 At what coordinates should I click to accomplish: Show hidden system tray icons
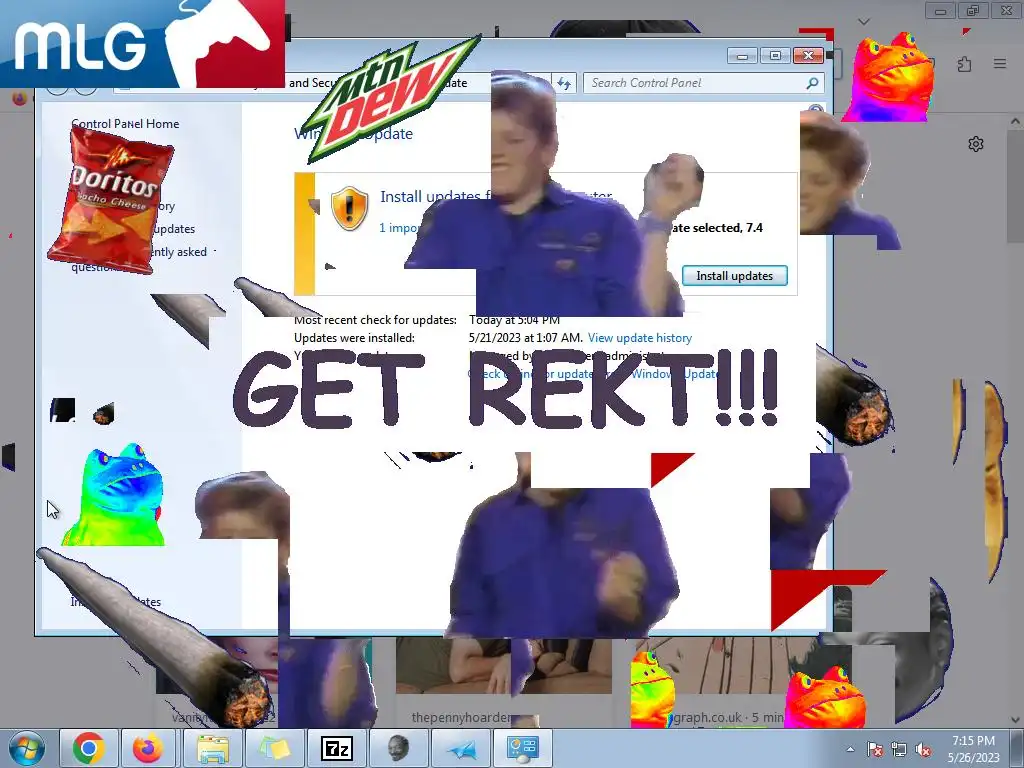(x=850, y=749)
